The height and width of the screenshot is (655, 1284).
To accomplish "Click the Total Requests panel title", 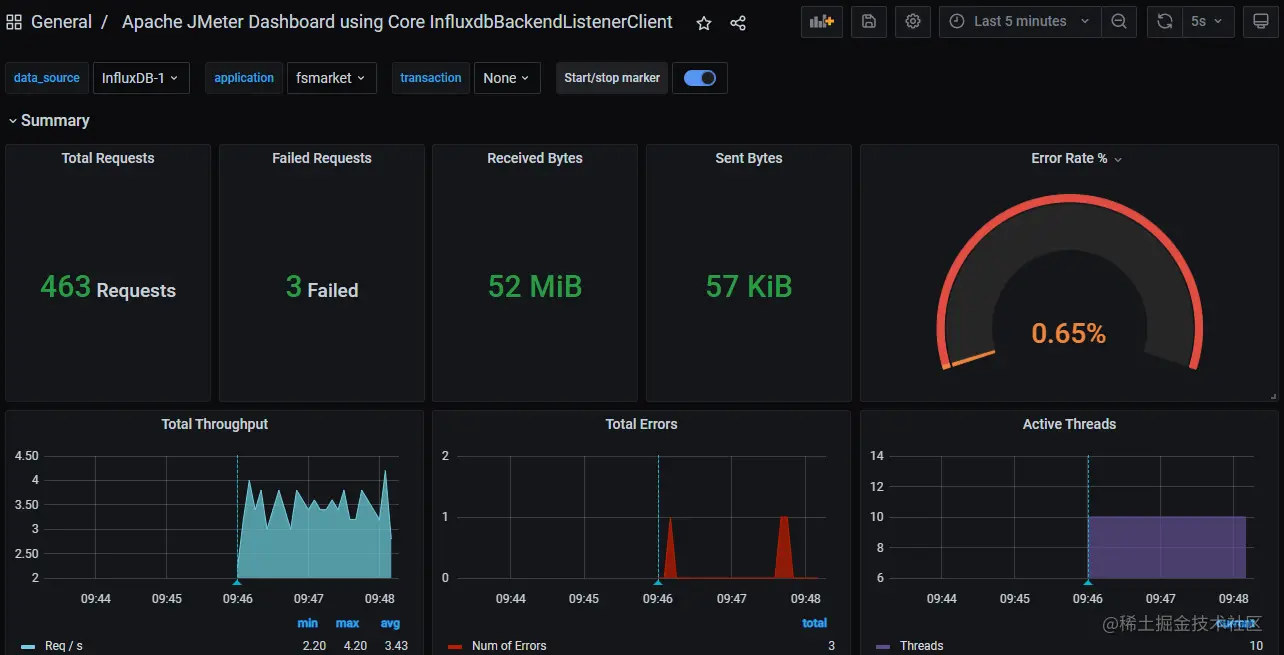I will [x=108, y=158].
